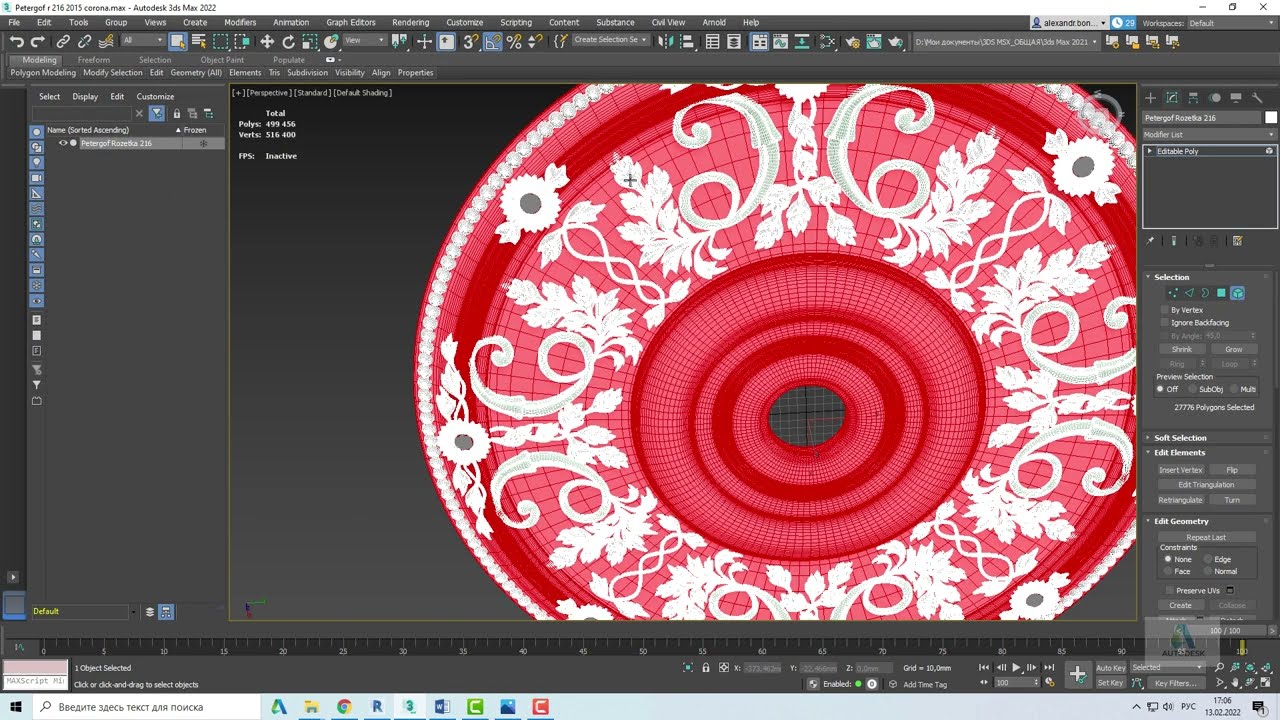Screen dimensions: 1280x720
Task: Open the Utilities wrench panel tab
Action: click(1257, 97)
